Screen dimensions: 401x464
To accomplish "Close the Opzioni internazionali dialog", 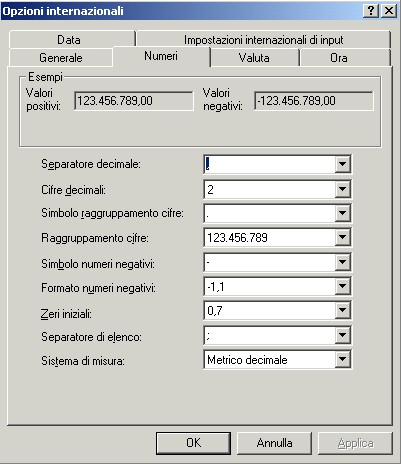I will (389, 11).
